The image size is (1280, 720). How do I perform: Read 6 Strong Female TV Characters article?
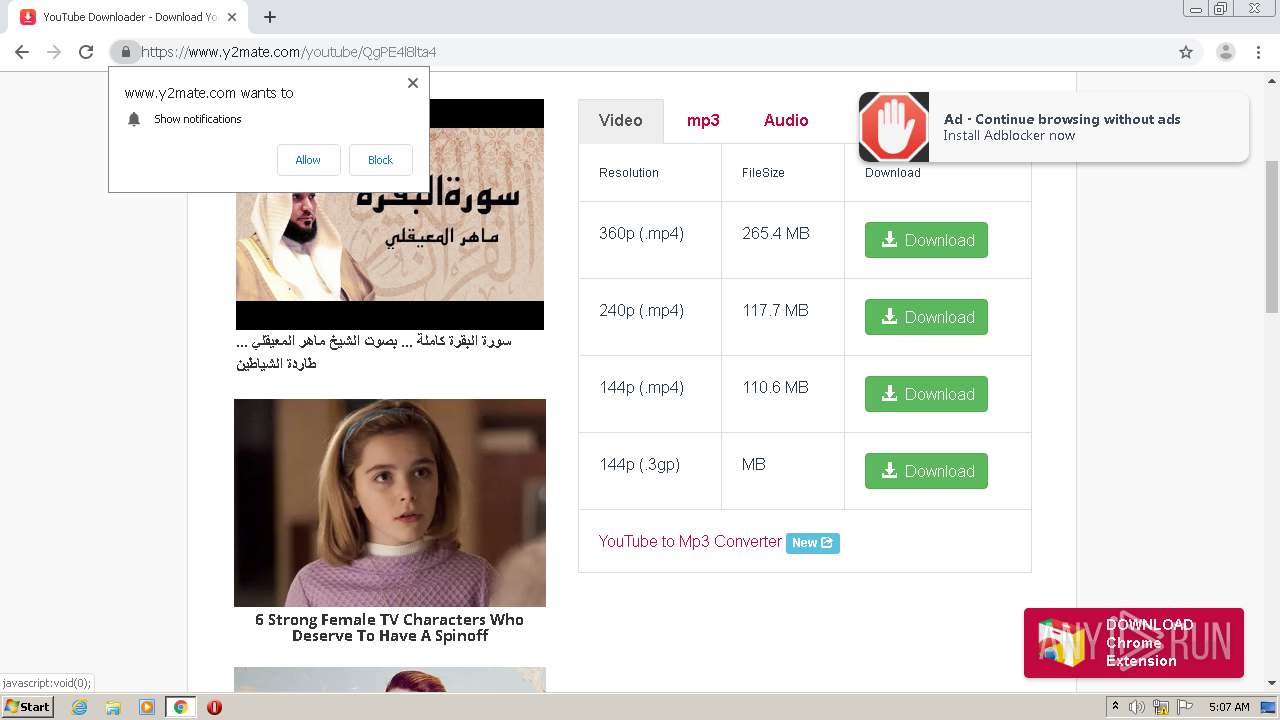click(390, 627)
